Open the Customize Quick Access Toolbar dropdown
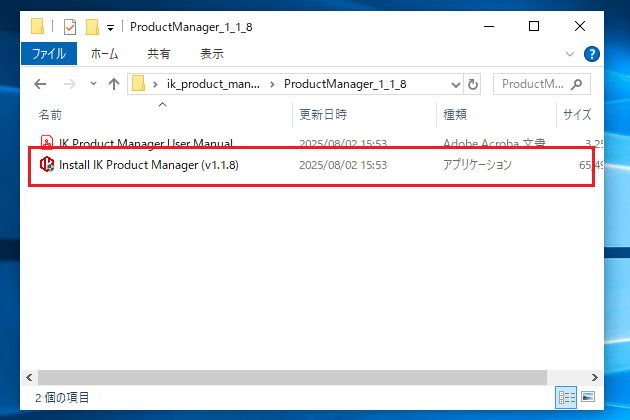Viewport: 630px width, 420px height. [x=110, y=28]
